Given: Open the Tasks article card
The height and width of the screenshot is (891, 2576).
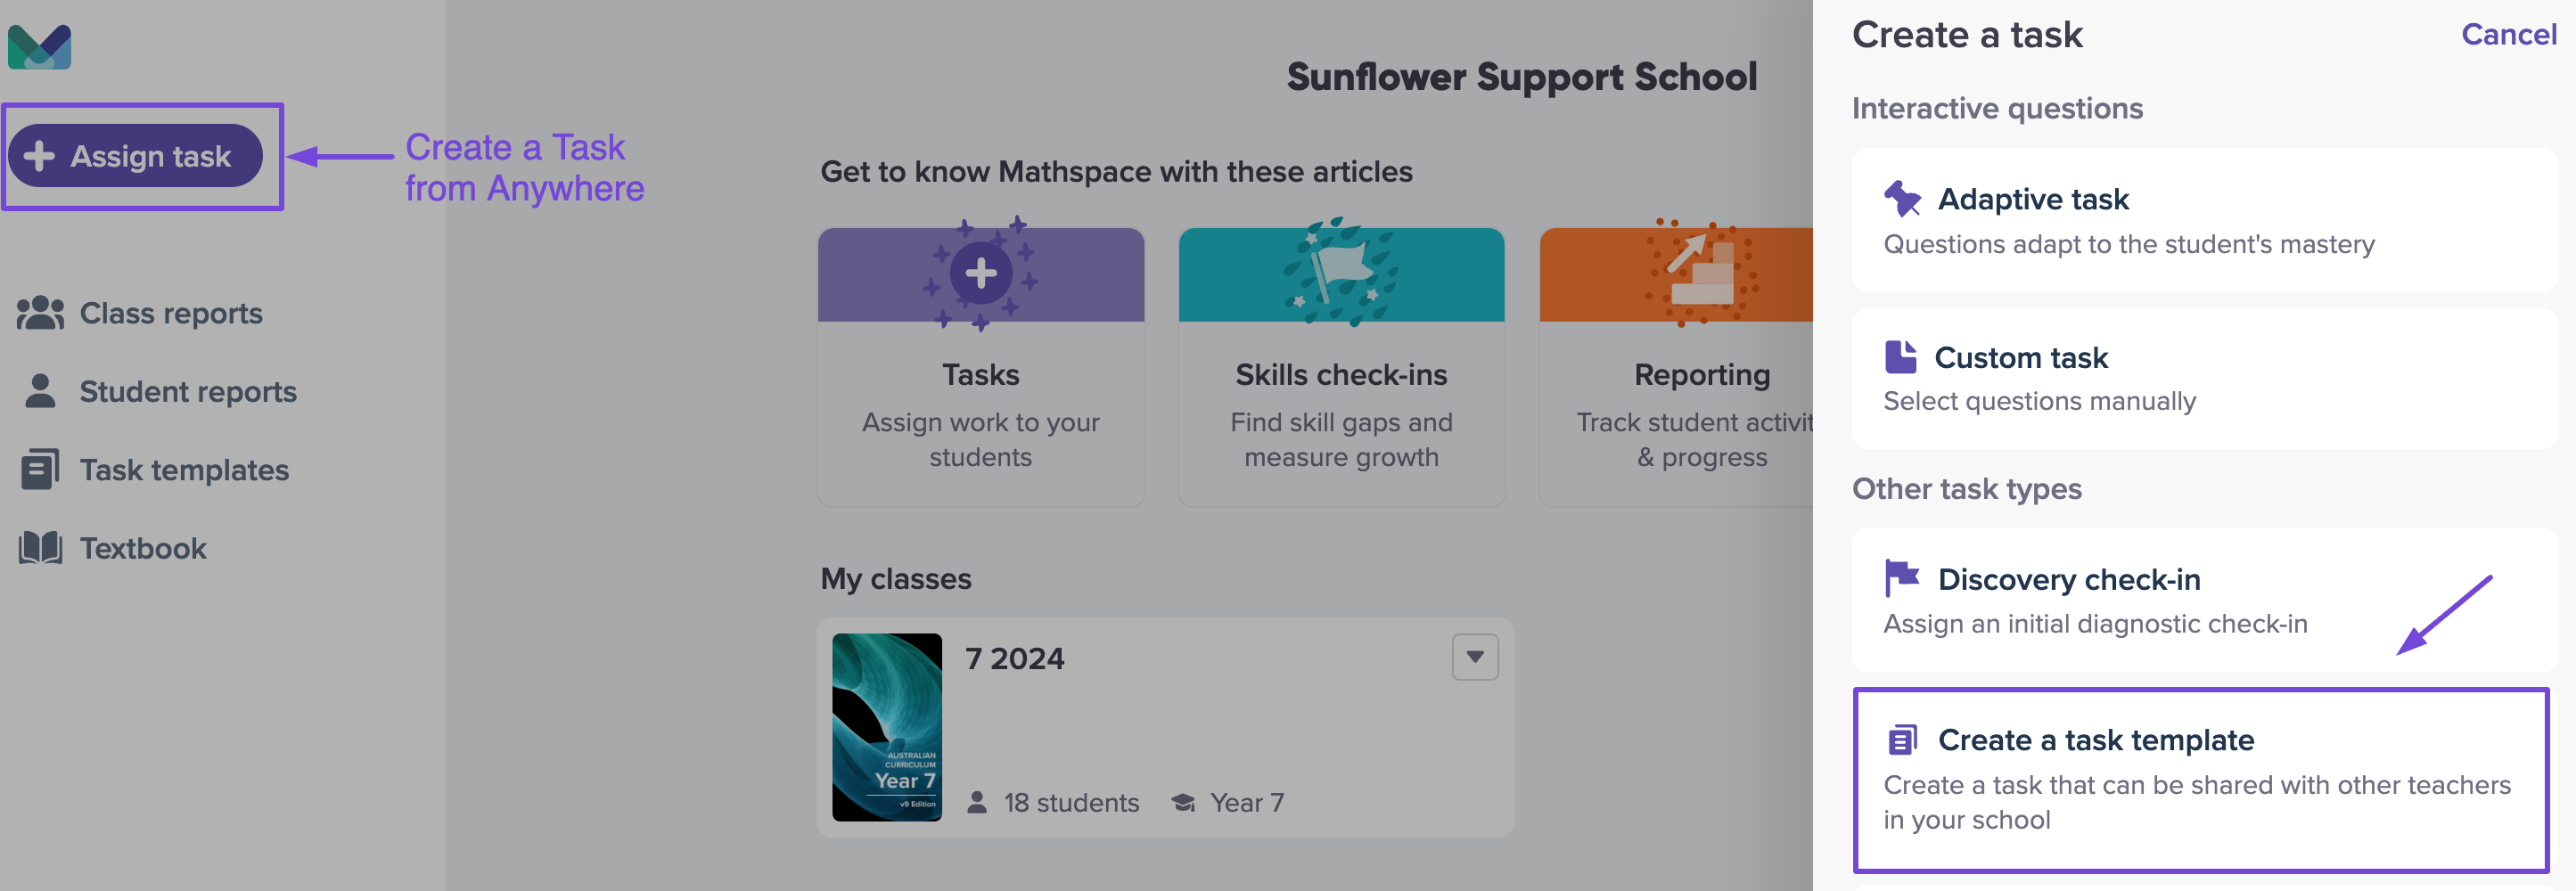Looking at the screenshot, I should pyautogui.click(x=981, y=367).
